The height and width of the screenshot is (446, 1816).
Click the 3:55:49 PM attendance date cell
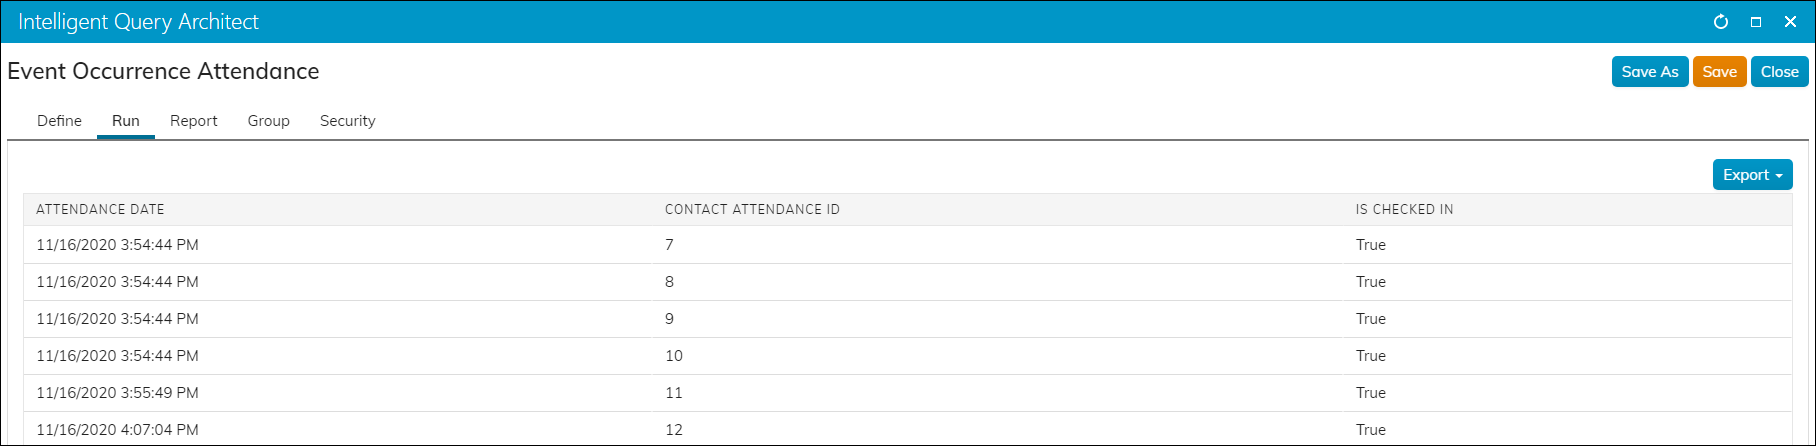[x=117, y=393]
